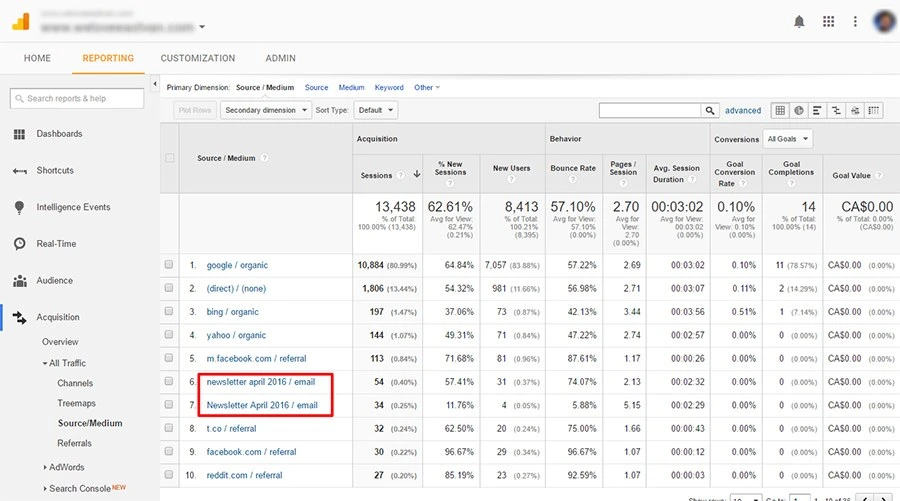Expand the AdWords section
The image size is (900, 501).
click(45, 467)
